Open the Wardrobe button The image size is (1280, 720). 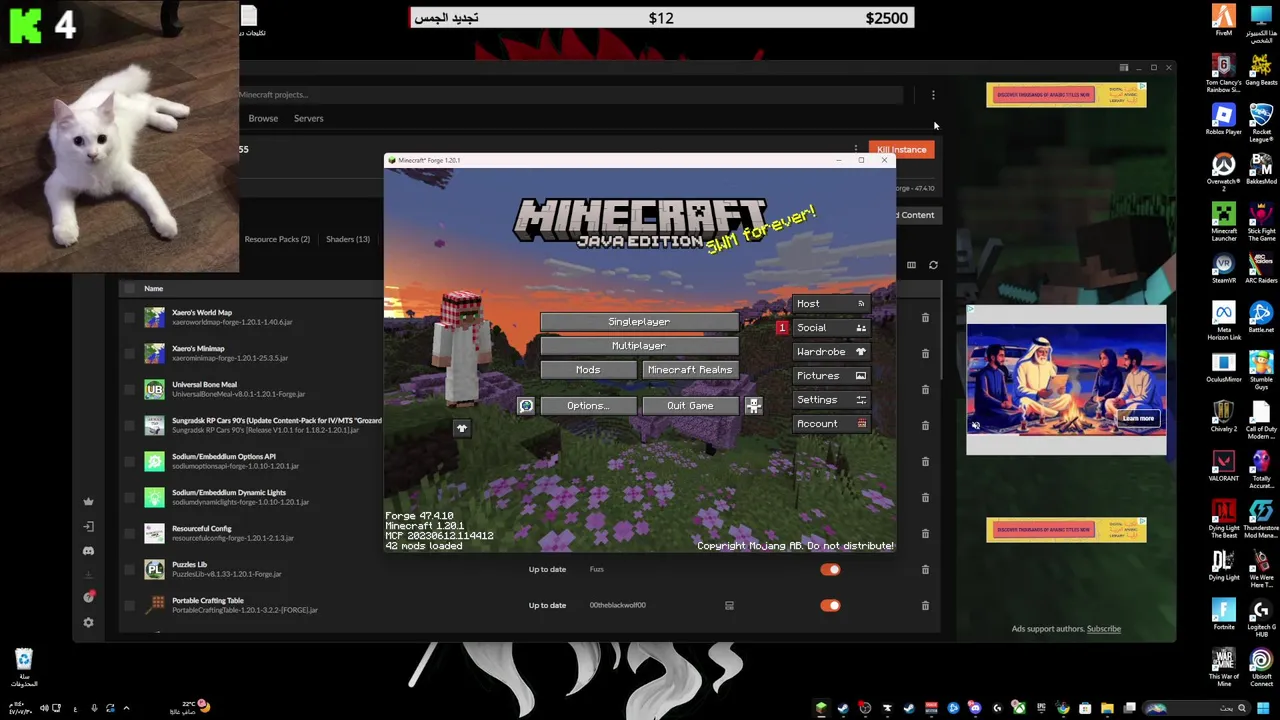coord(831,352)
